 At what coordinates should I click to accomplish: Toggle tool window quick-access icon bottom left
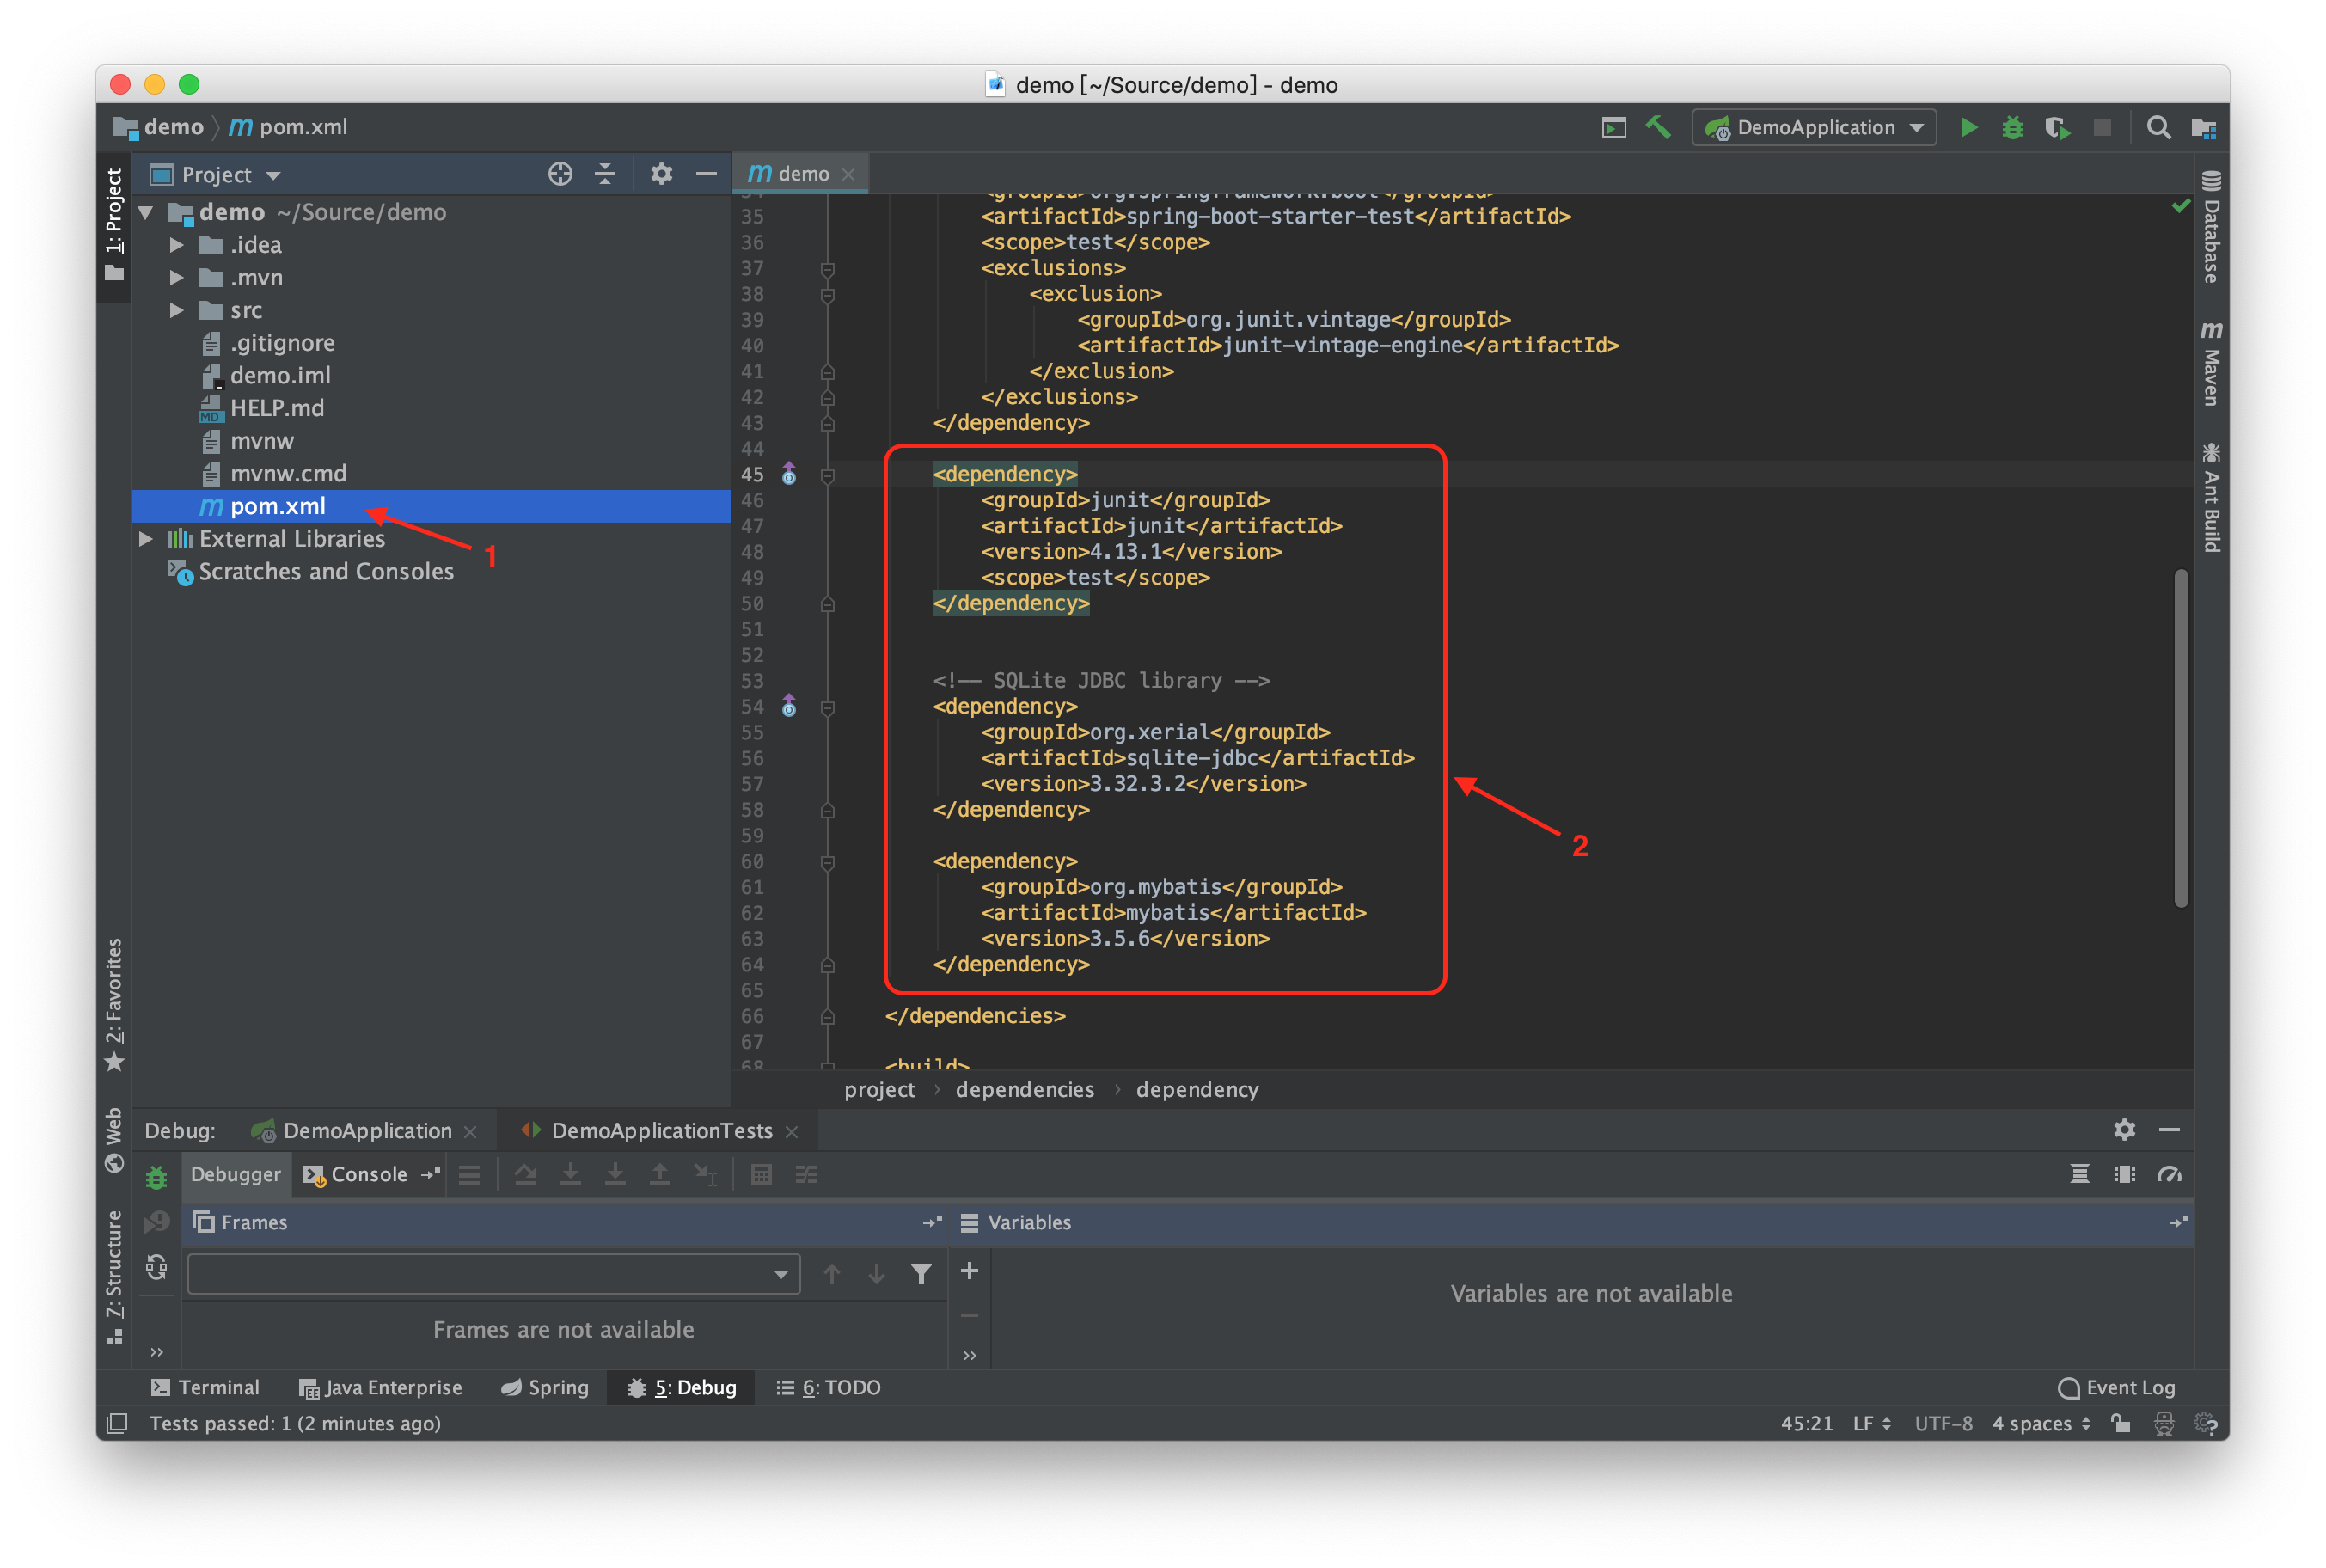click(x=117, y=1423)
